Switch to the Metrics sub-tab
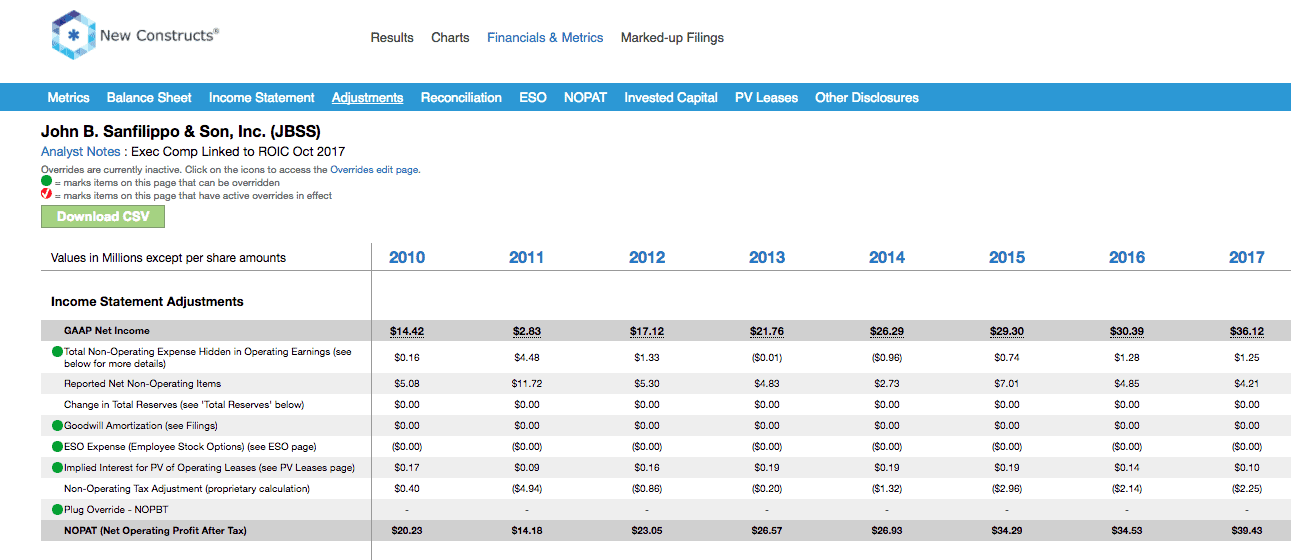The height and width of the screenshot is (560, 1291). (69, 97)
